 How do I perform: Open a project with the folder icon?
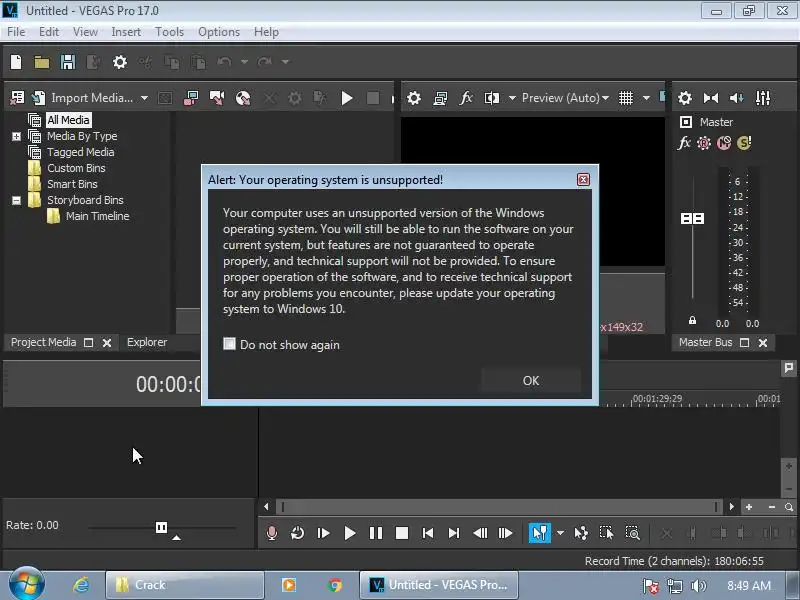click(x=42, y=62)
